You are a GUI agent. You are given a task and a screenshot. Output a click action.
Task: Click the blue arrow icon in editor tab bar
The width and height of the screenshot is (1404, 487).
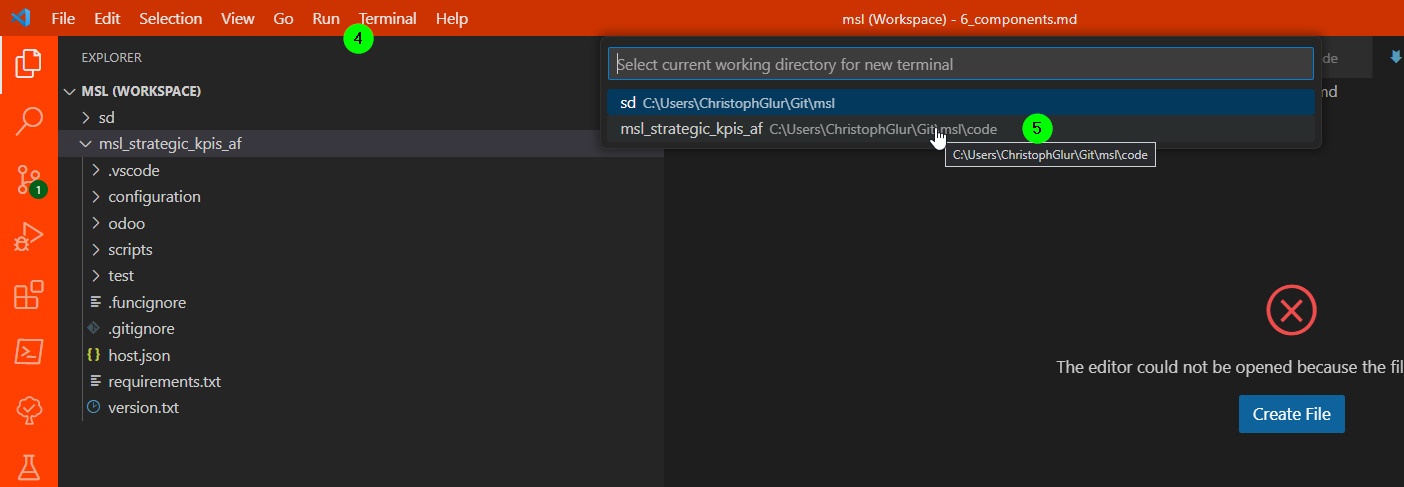point(1396,58)
